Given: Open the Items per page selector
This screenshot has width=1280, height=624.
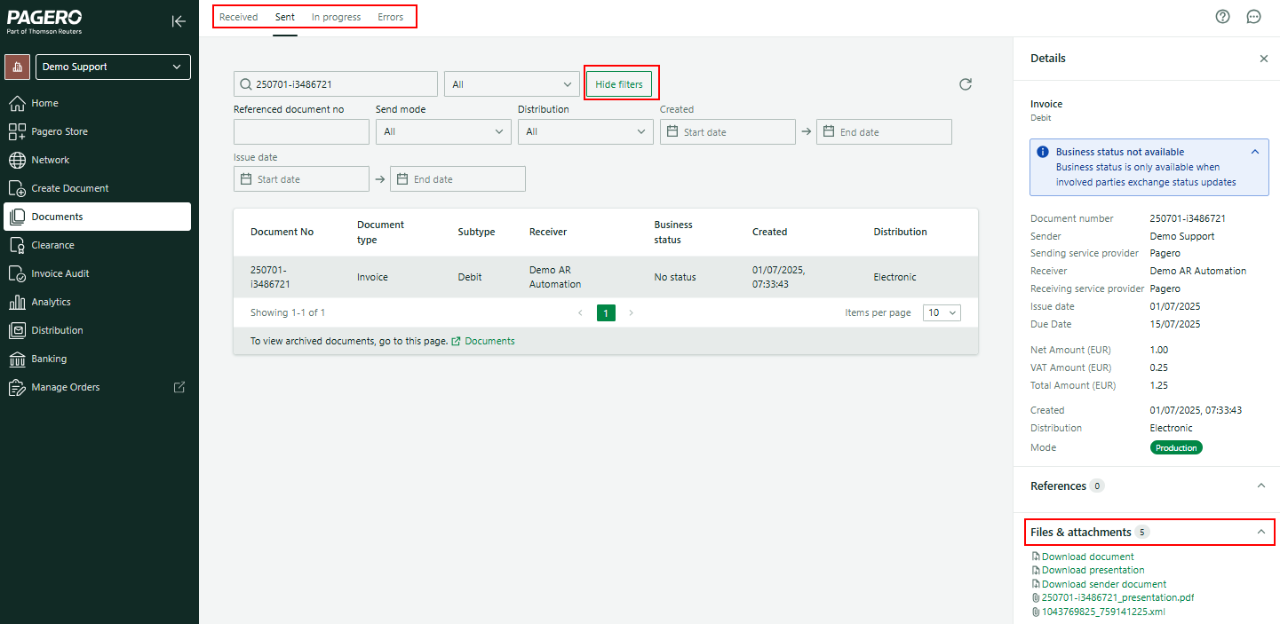Looking at the screenshot, I should (940, 312).
